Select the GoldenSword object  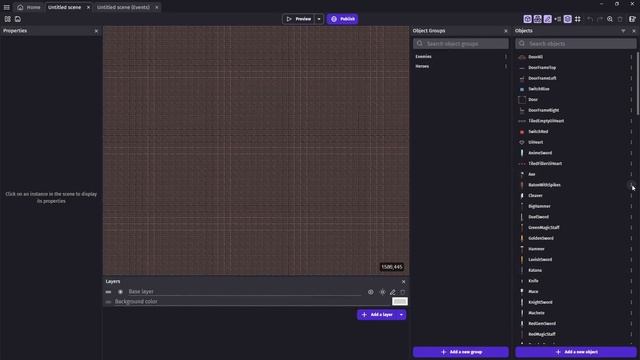541,238
